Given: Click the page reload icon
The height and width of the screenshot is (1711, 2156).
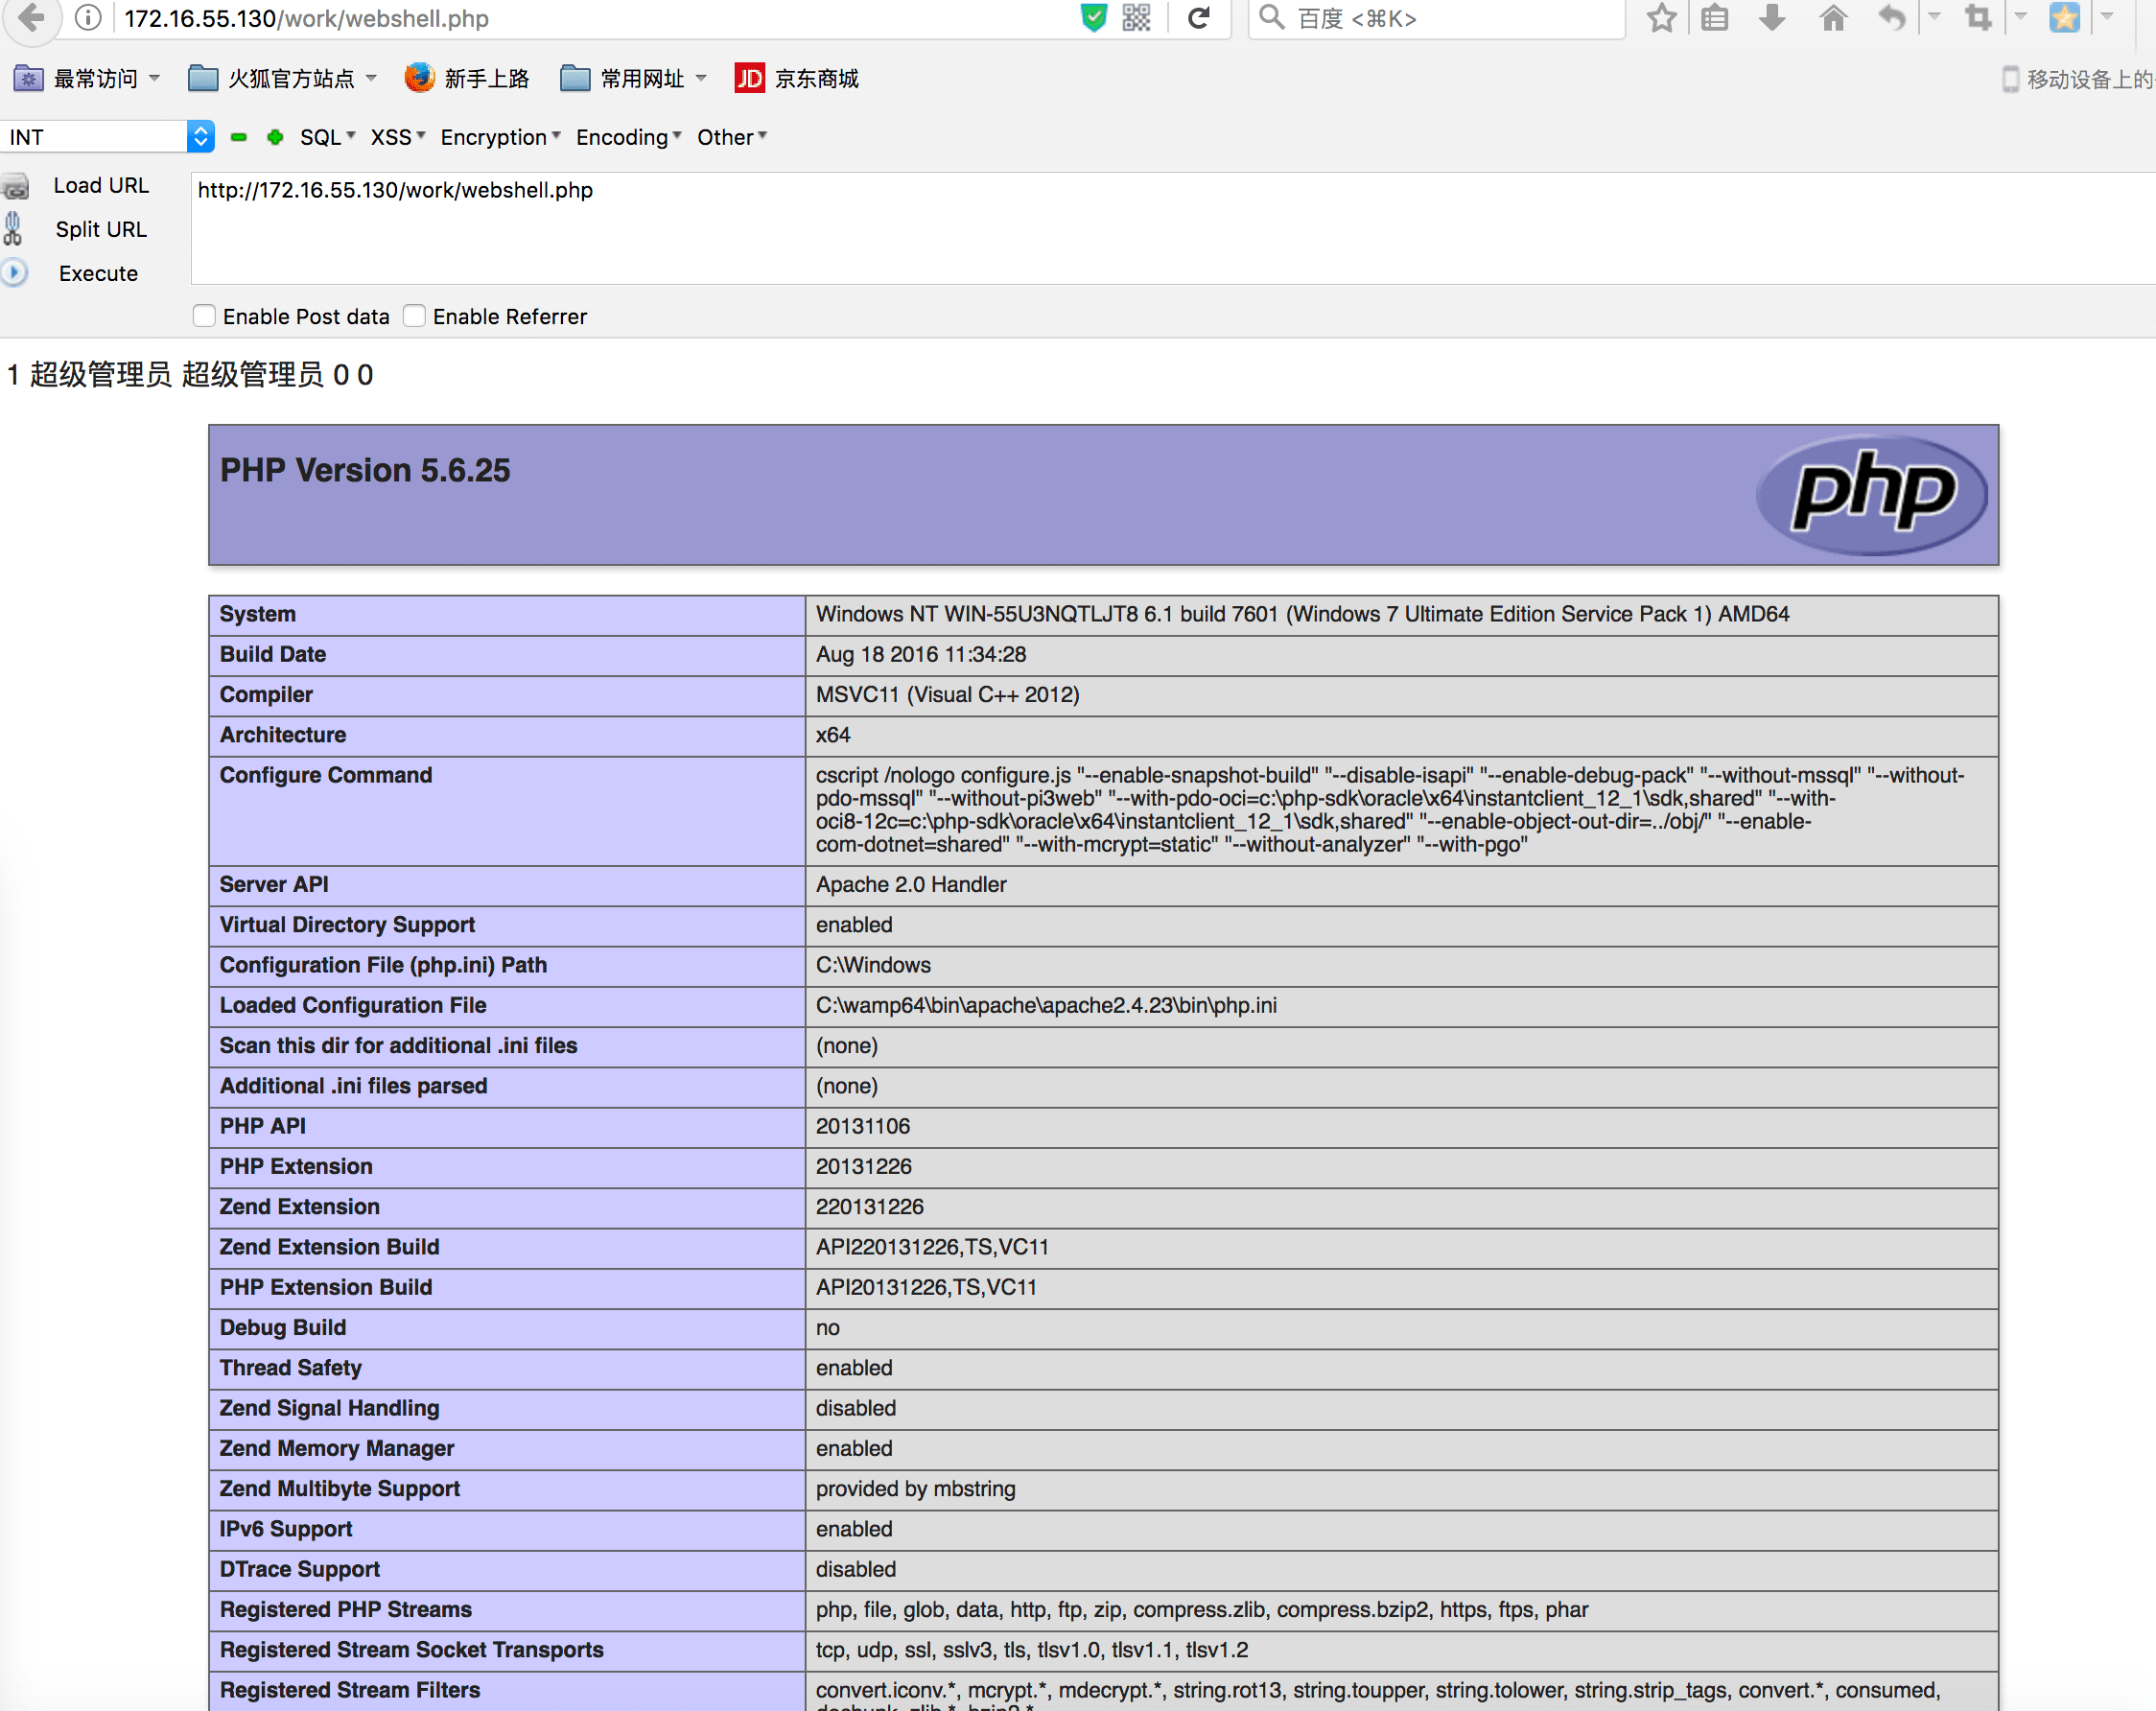Looking at the screenshot, I should pyautogui.click(x=1198, y=17).
